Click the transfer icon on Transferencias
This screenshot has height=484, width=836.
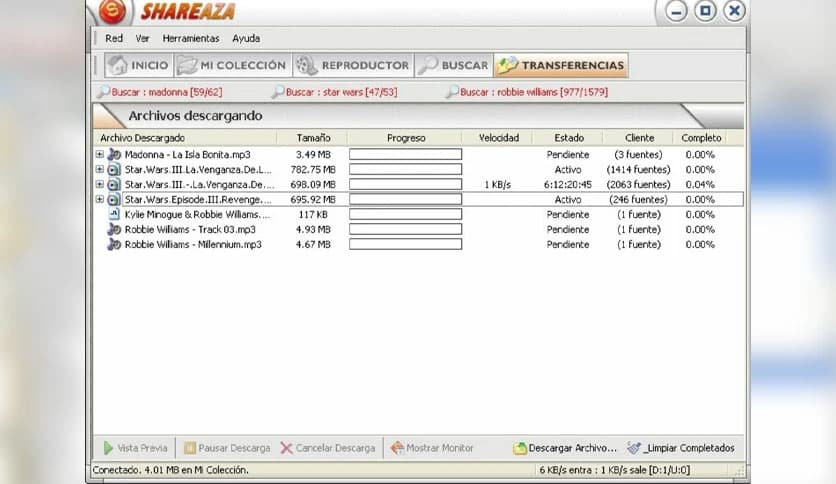(x=507, y=65)
